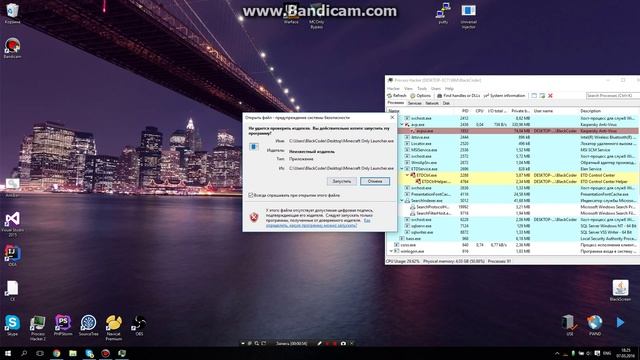
Task: Open Options from the Process Hacker toolbar
Action: [x=420, y=96]
